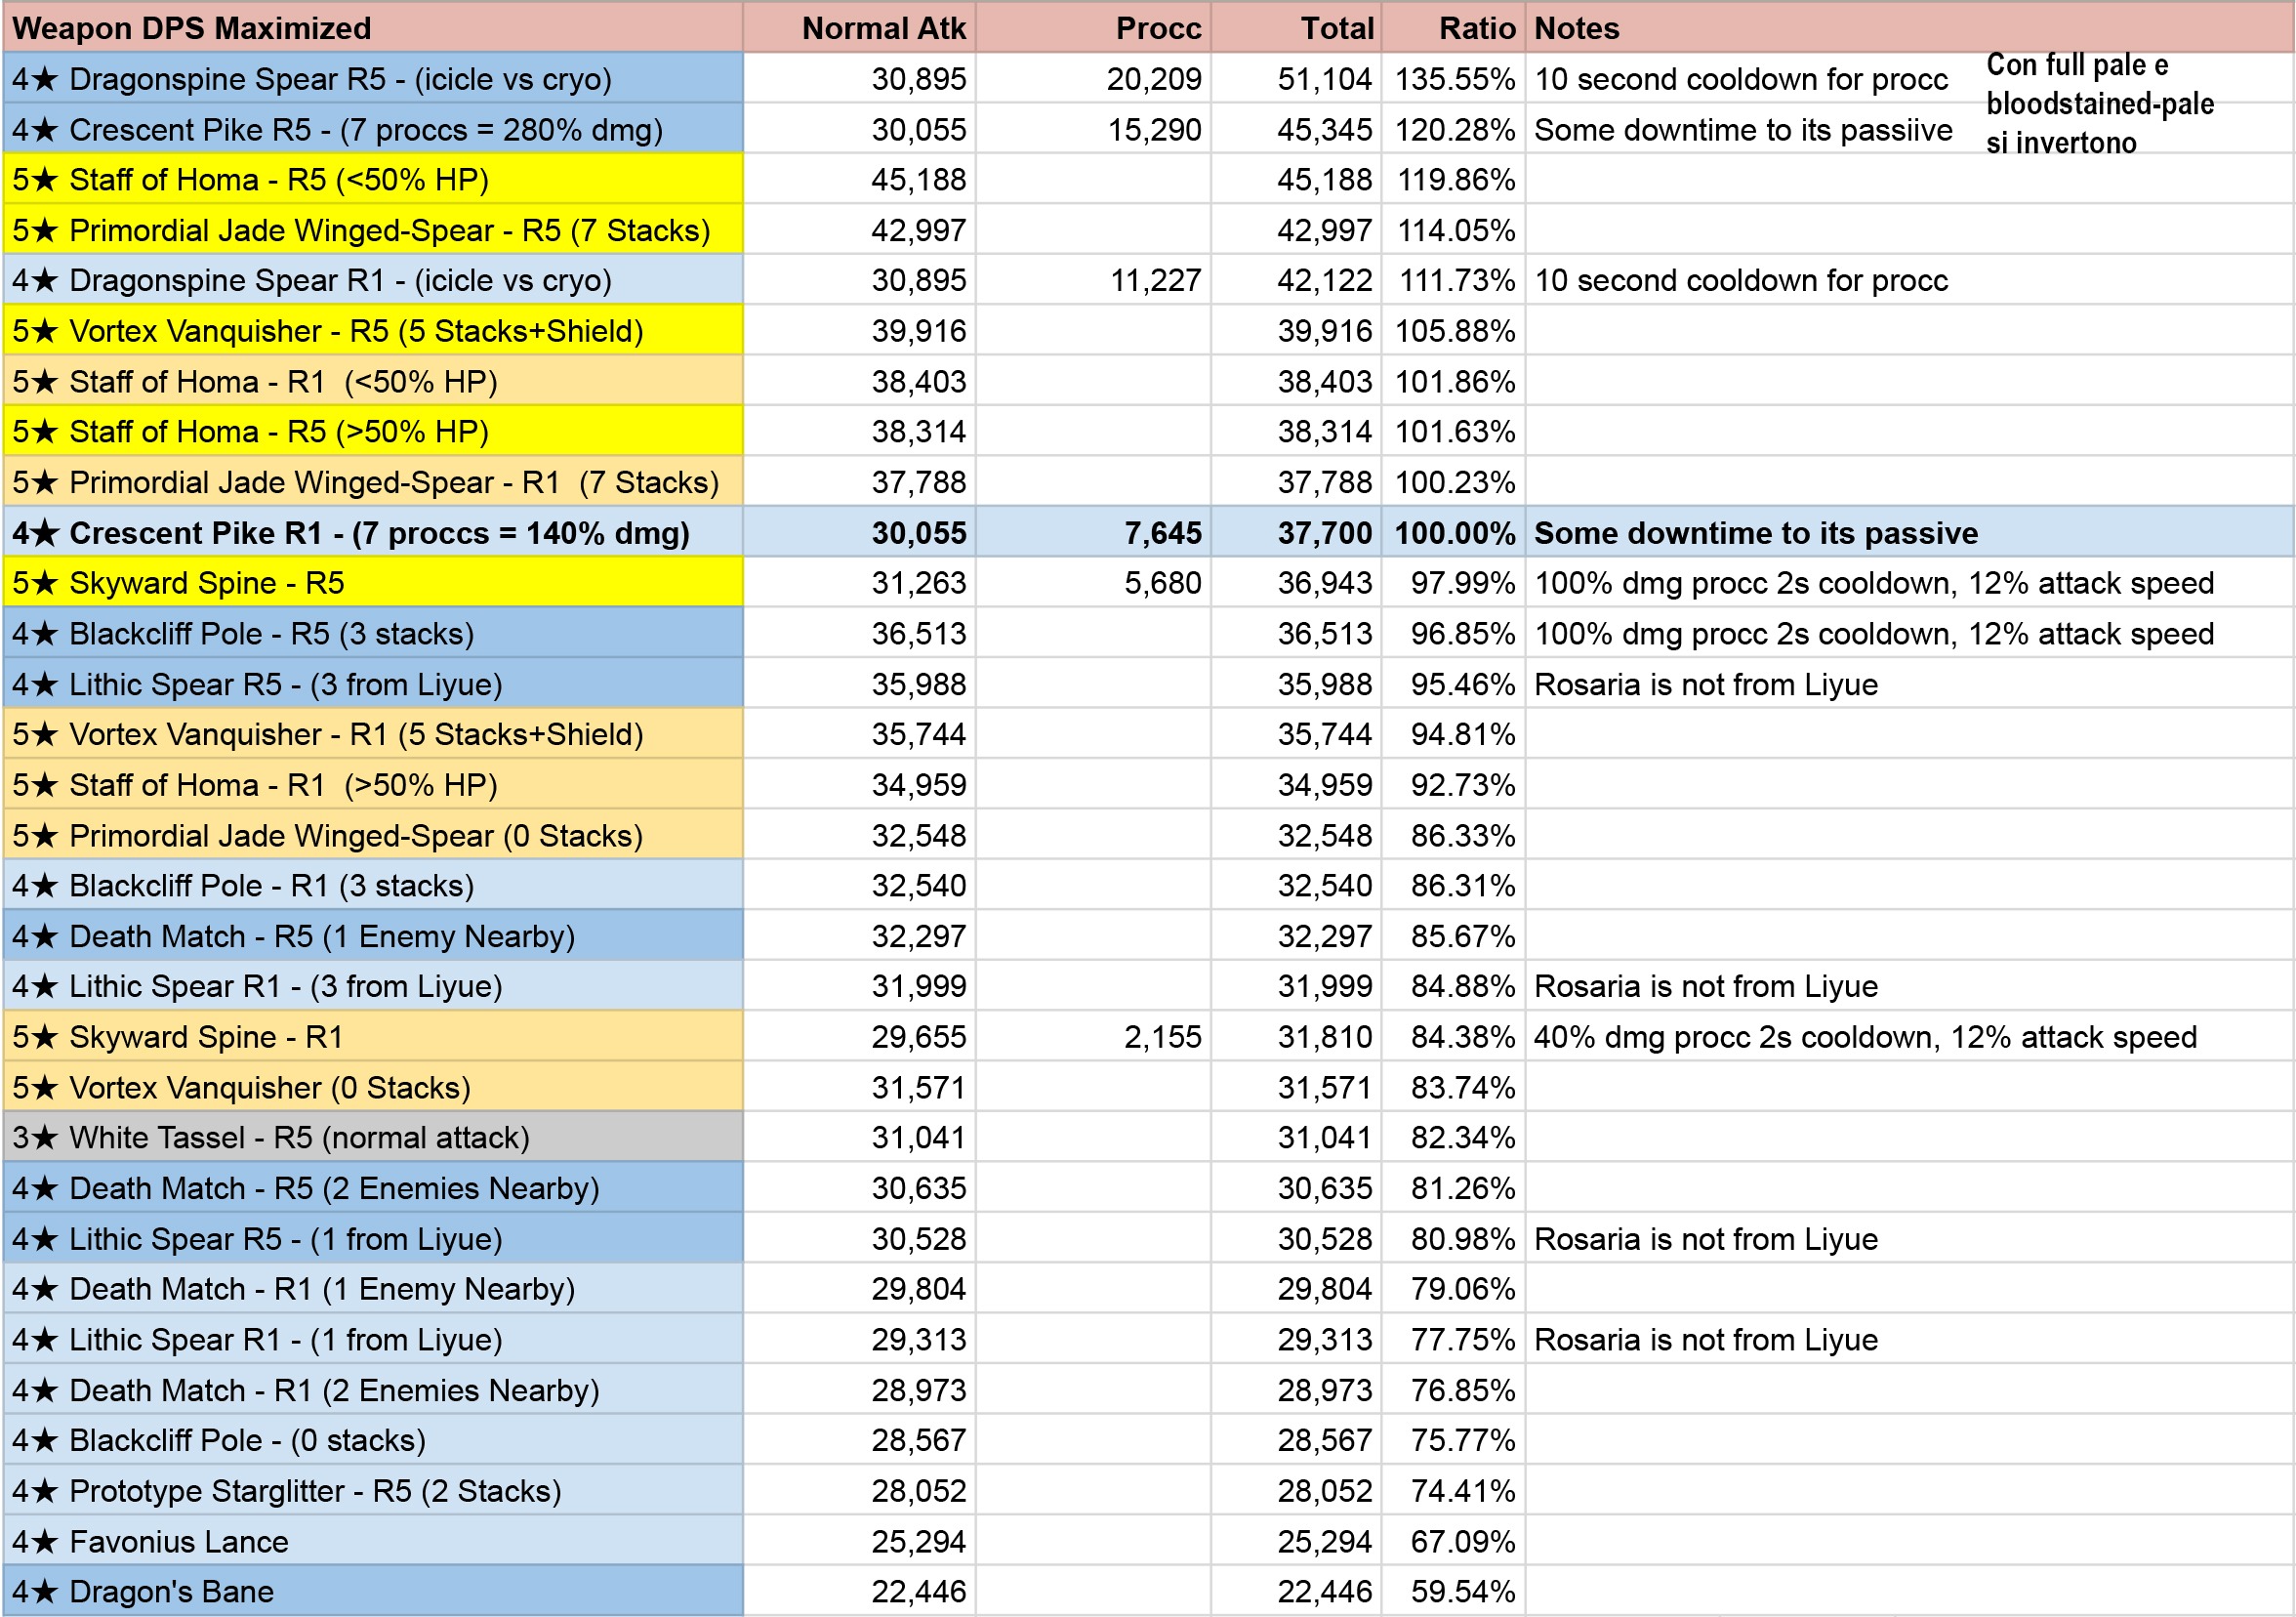Select the '40% dmg procc 2s cooldown' note
Viewport: 2296px width, 1617px height.
pos(1864,1037)
